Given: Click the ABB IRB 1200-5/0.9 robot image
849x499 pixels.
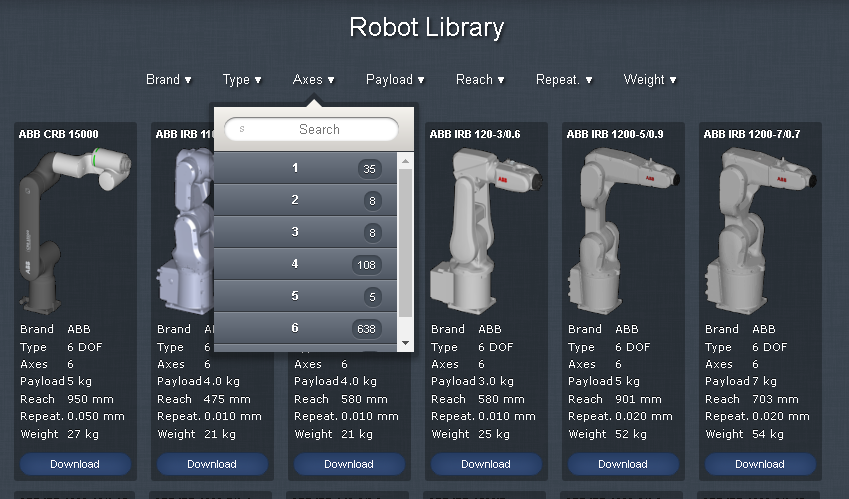Looking at the screenshot, I should [623, 230].
